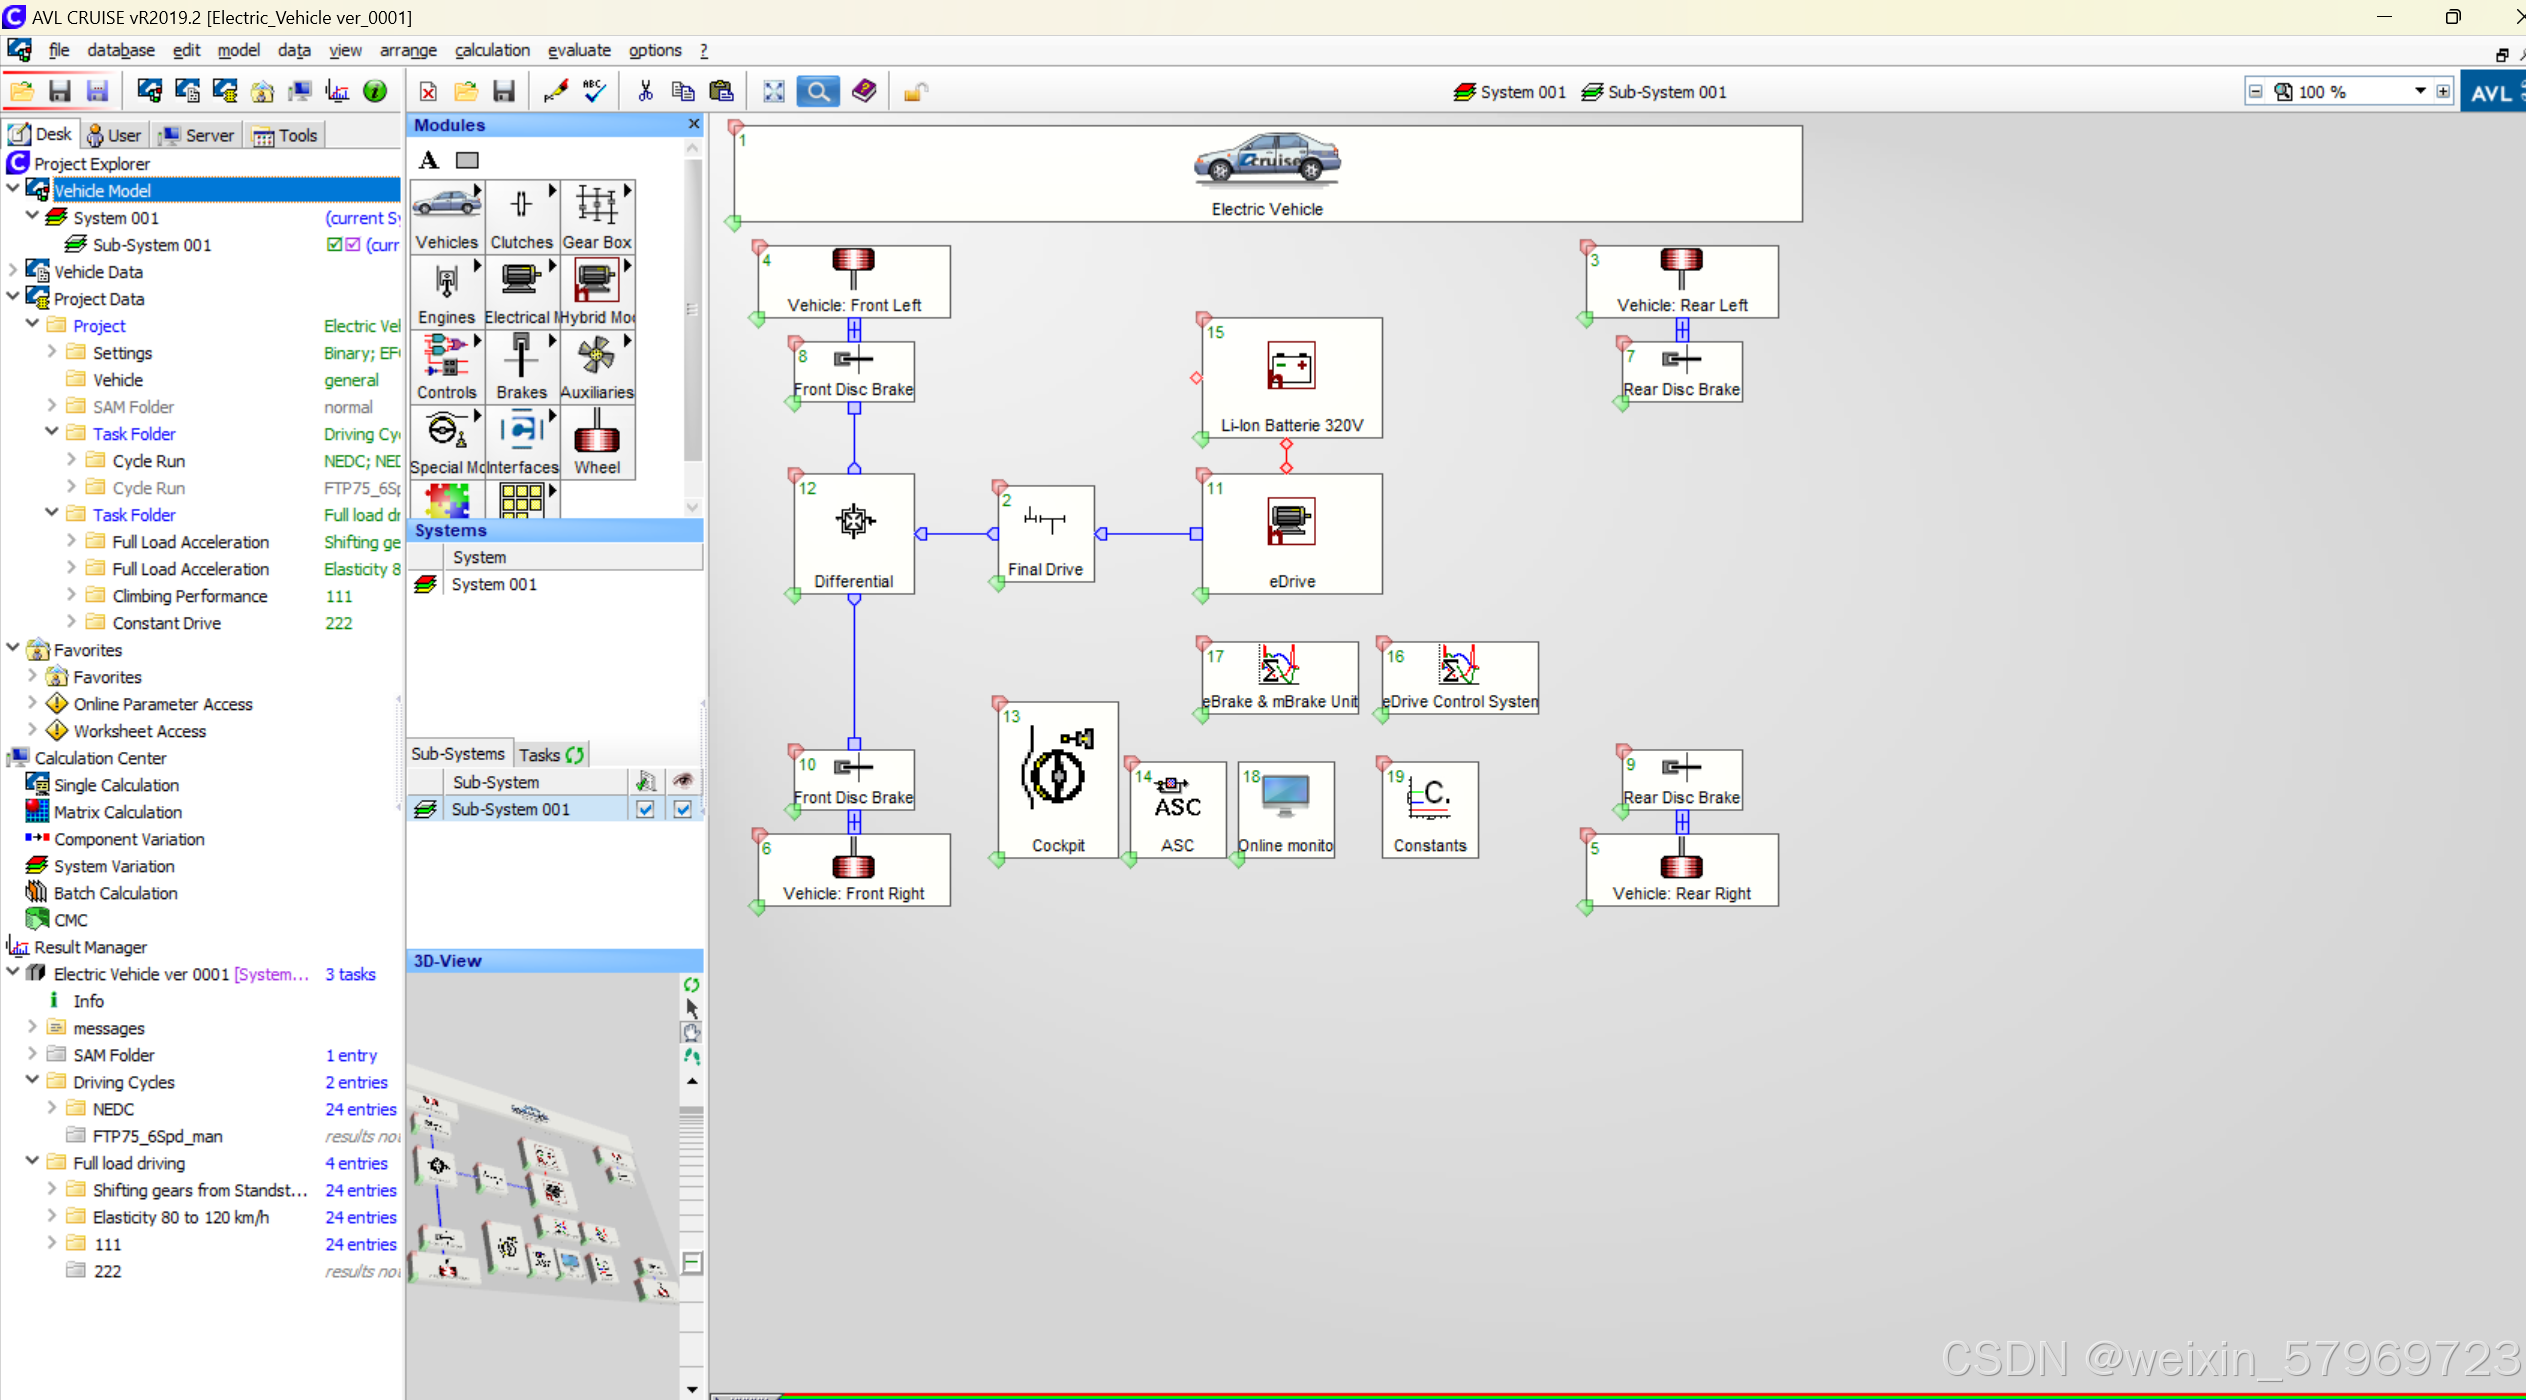Expand the NEDC results folder

(52, 1108)
